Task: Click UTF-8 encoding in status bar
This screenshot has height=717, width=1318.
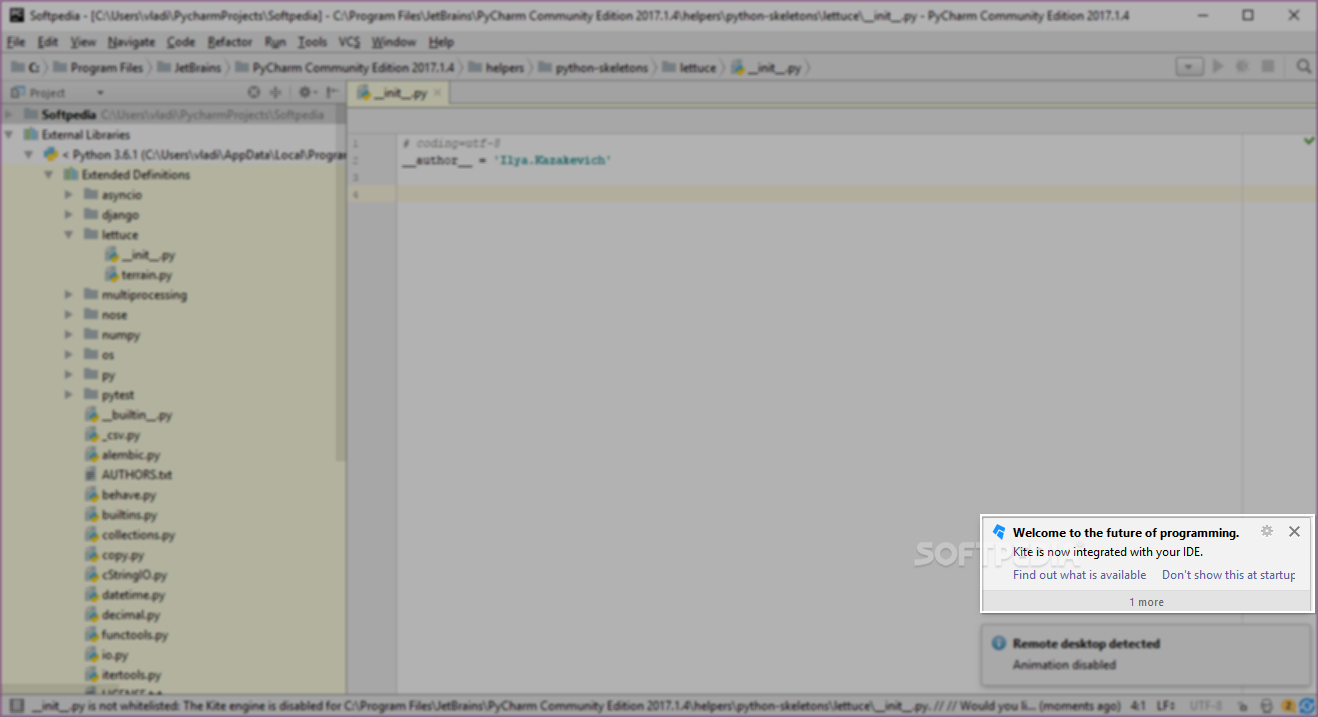Action: point(1206,706)
